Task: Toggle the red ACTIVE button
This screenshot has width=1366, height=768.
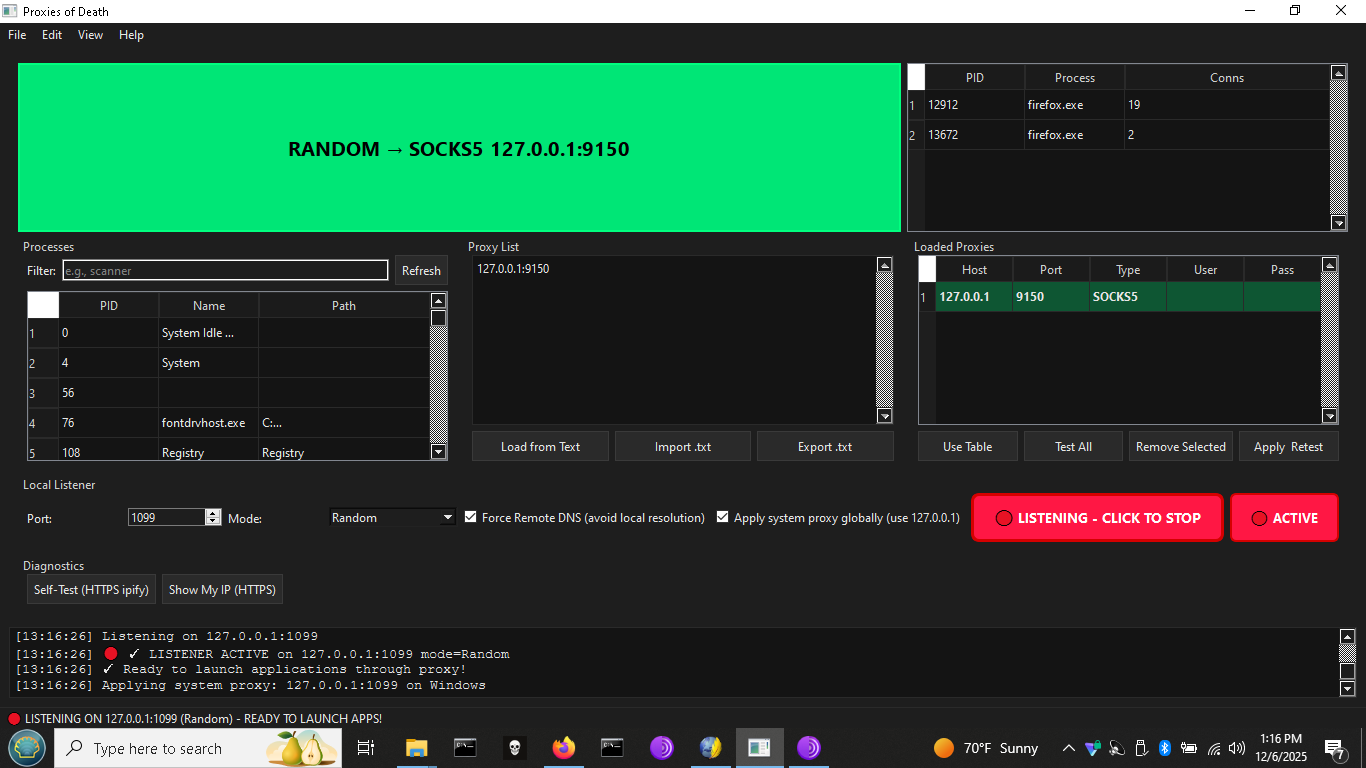Action: click(x=1284, y=518)
